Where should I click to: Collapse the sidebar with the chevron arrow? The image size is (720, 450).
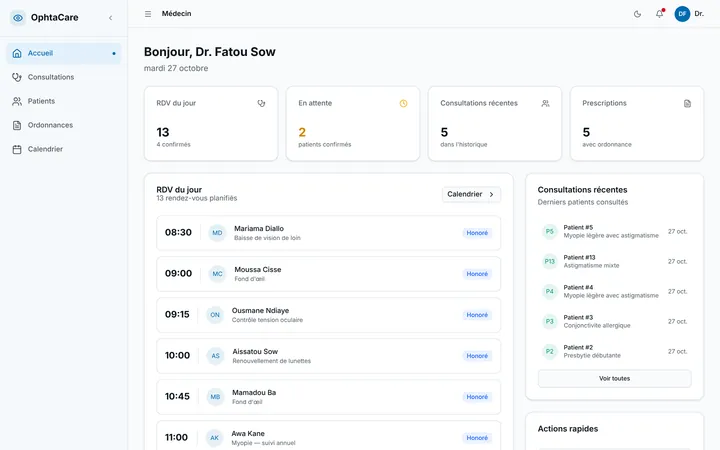[x=111, y=18]
